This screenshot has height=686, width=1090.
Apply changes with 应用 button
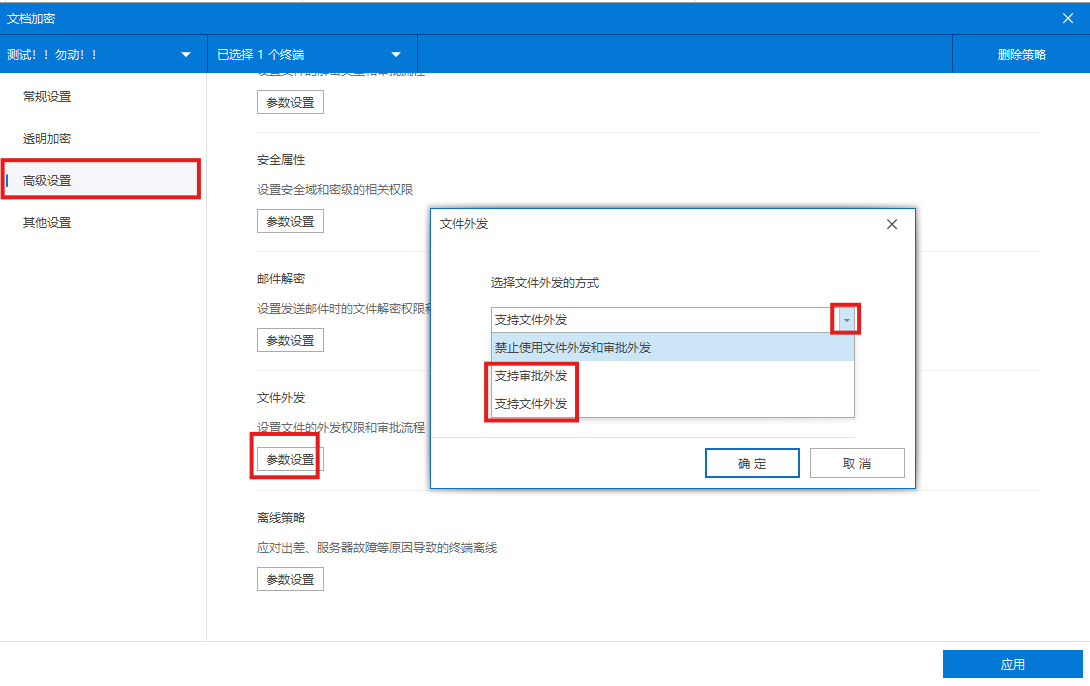click(x=1013, y=663)
